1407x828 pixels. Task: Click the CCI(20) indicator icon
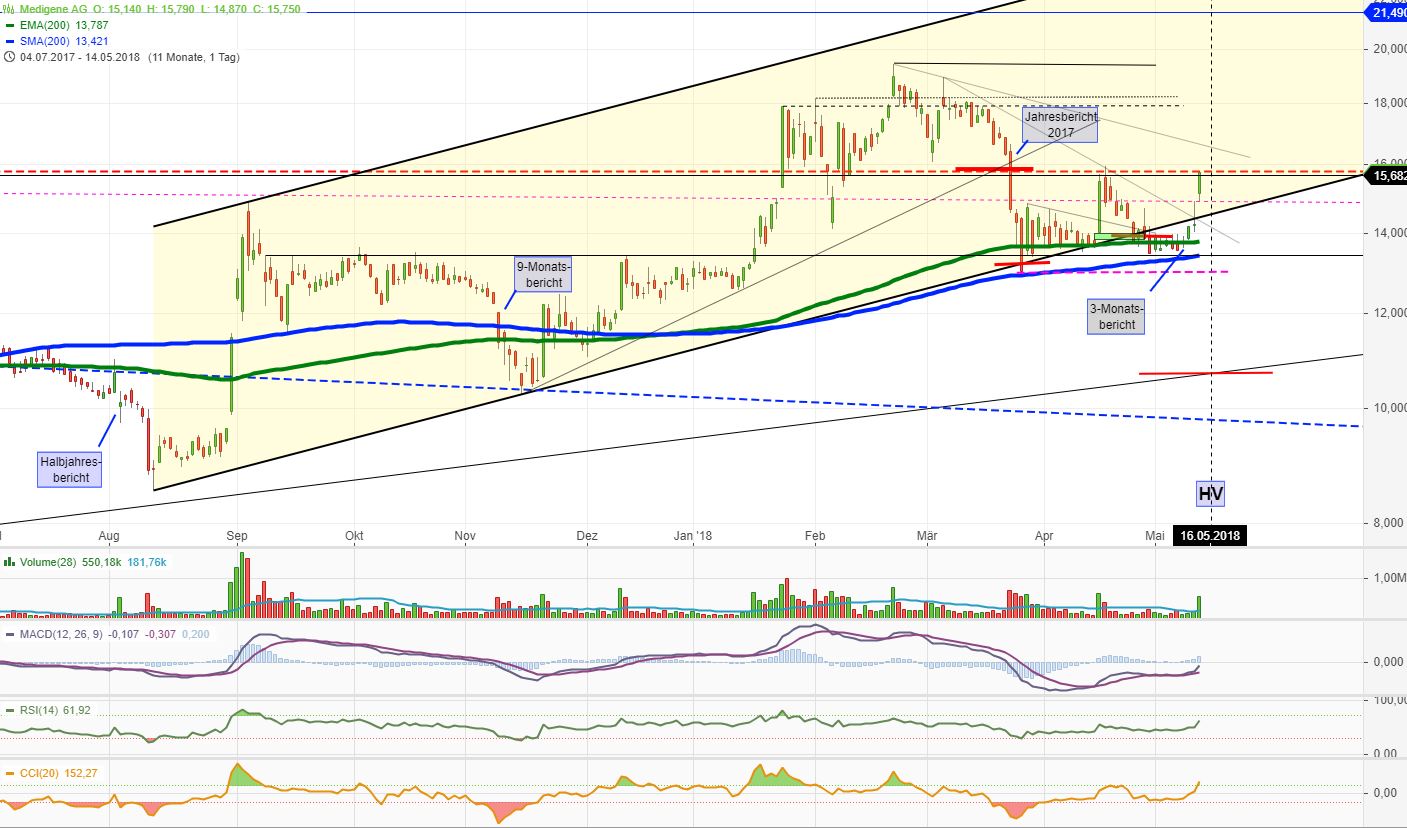click(x=10, y=773)
